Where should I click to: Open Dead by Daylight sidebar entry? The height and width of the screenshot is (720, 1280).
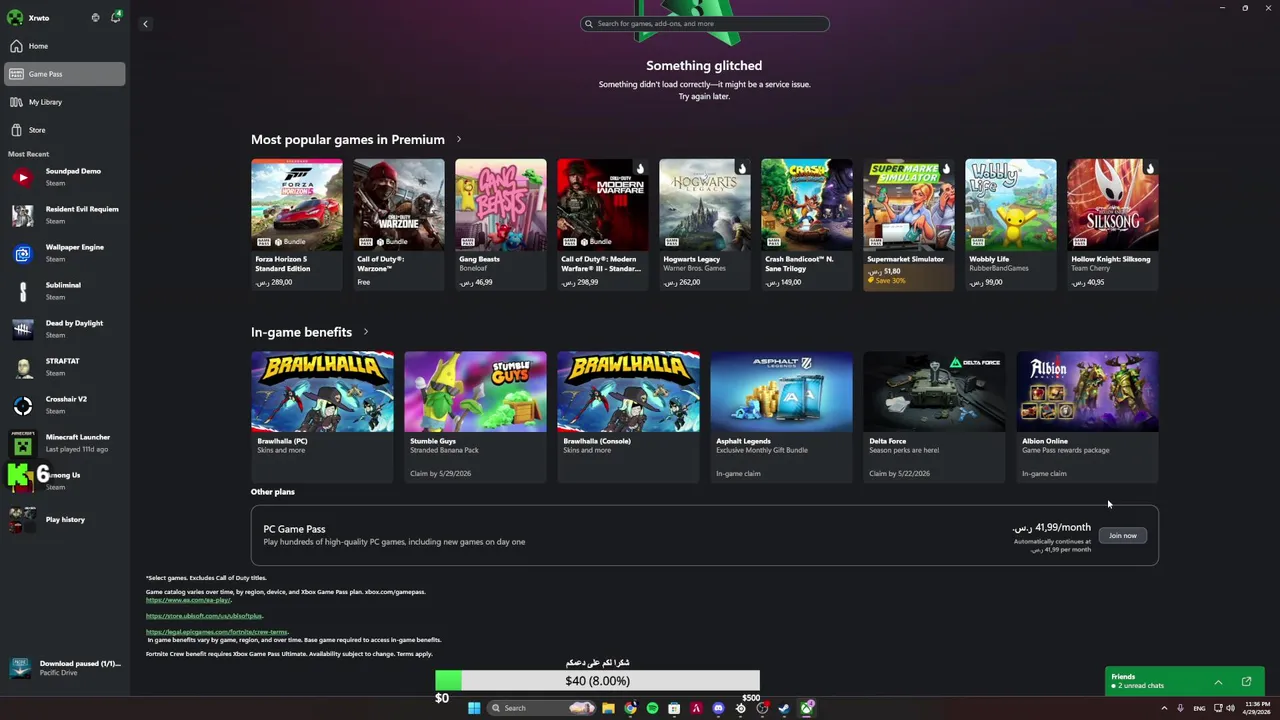tap(65, 329)
